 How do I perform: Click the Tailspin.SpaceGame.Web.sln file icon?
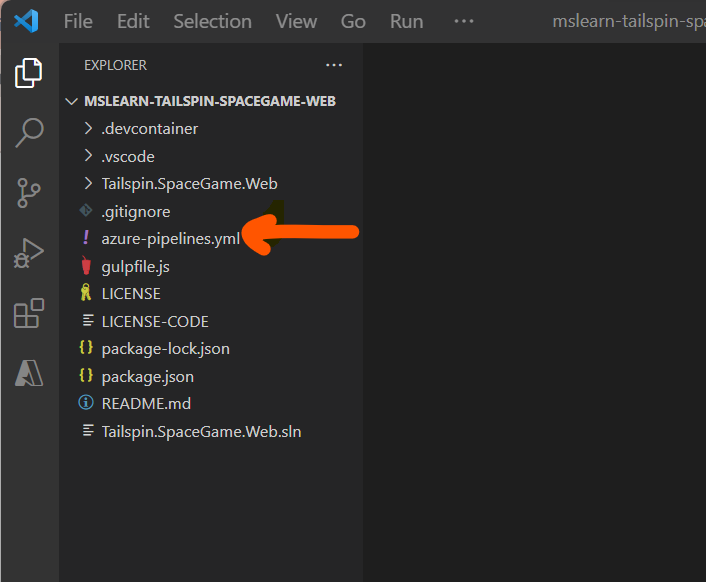[88, 431]
